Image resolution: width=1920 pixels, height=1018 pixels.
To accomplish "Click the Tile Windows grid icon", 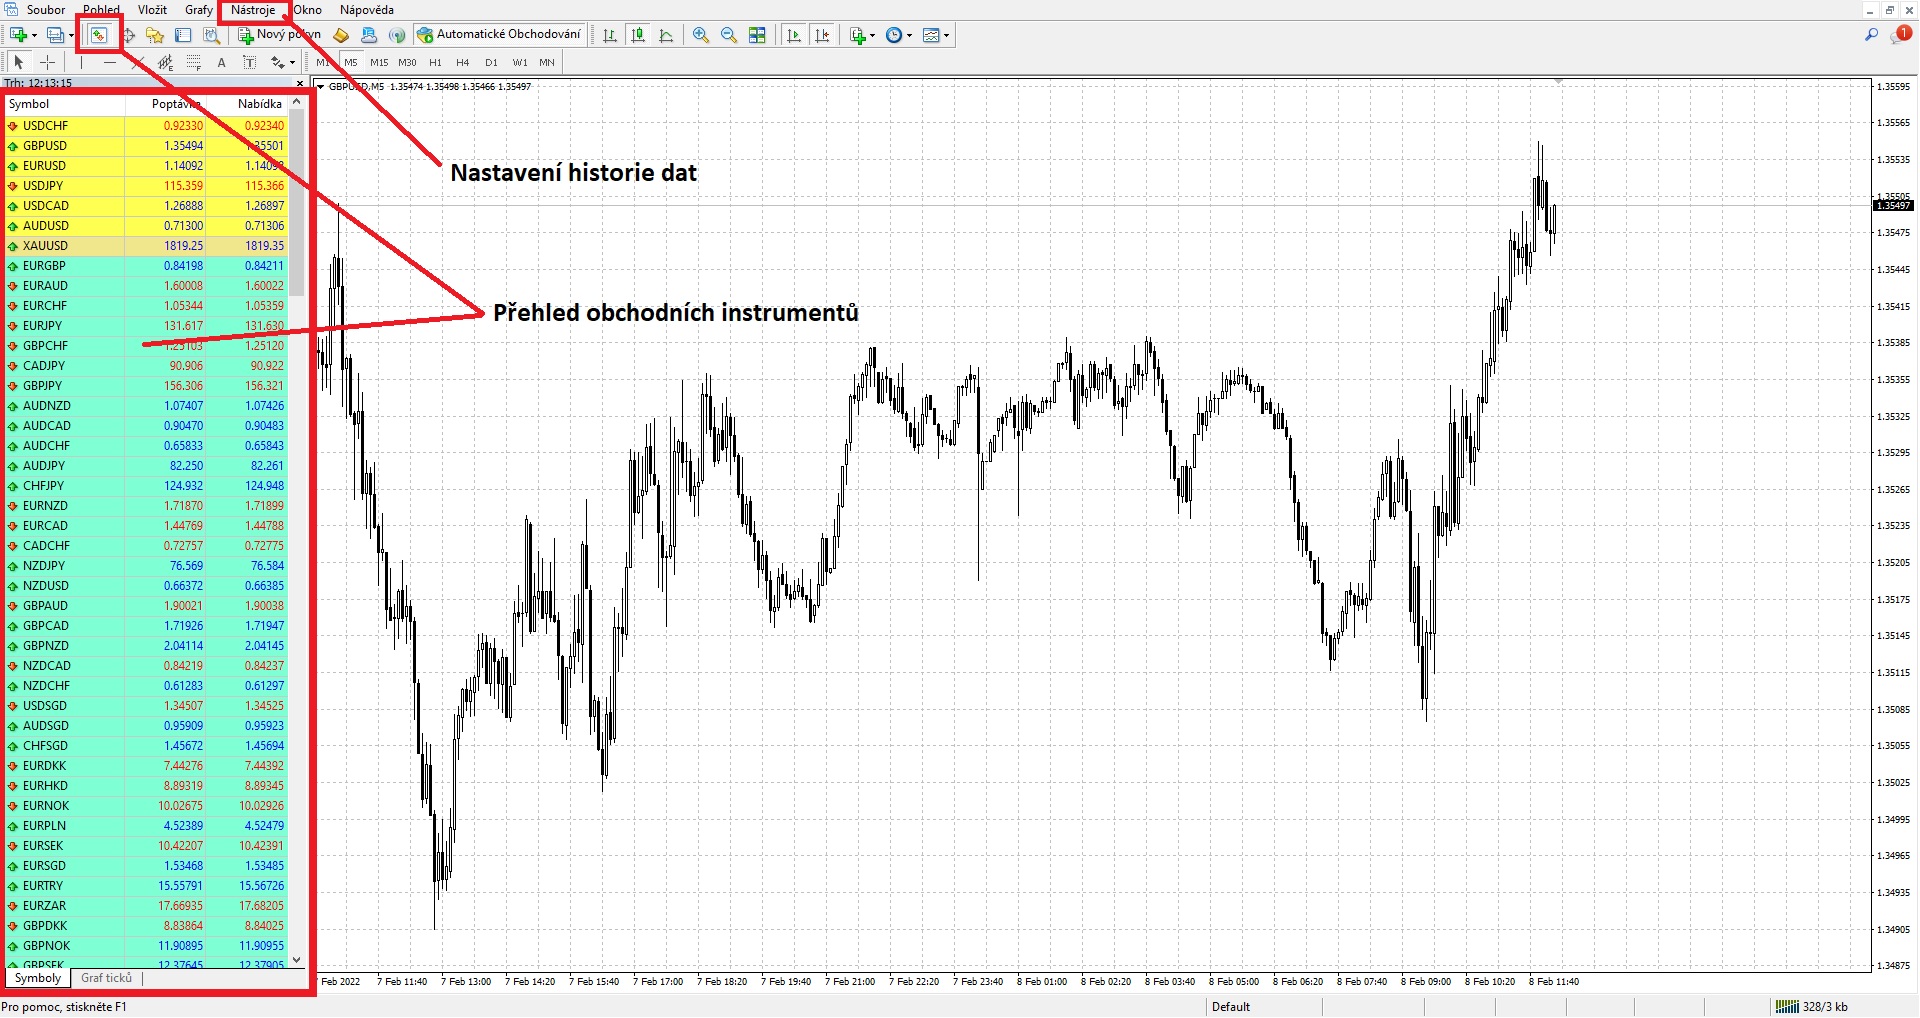I will (x=757, y=35).
